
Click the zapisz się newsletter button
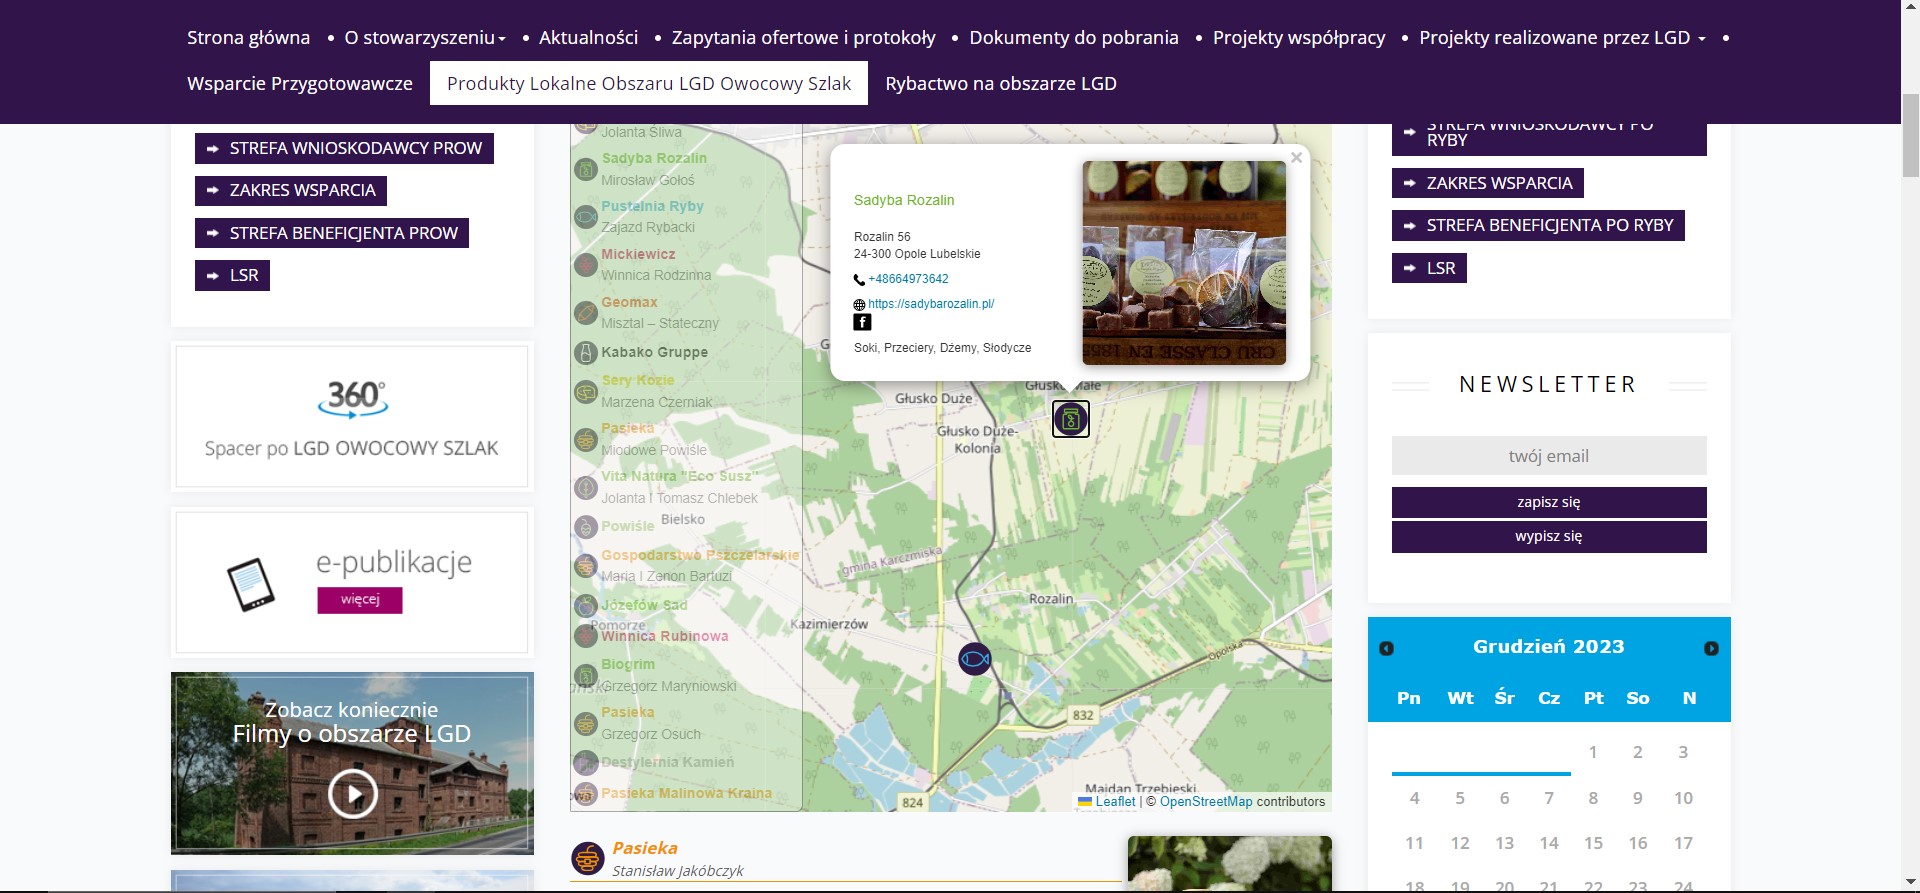click(1549, 502)
